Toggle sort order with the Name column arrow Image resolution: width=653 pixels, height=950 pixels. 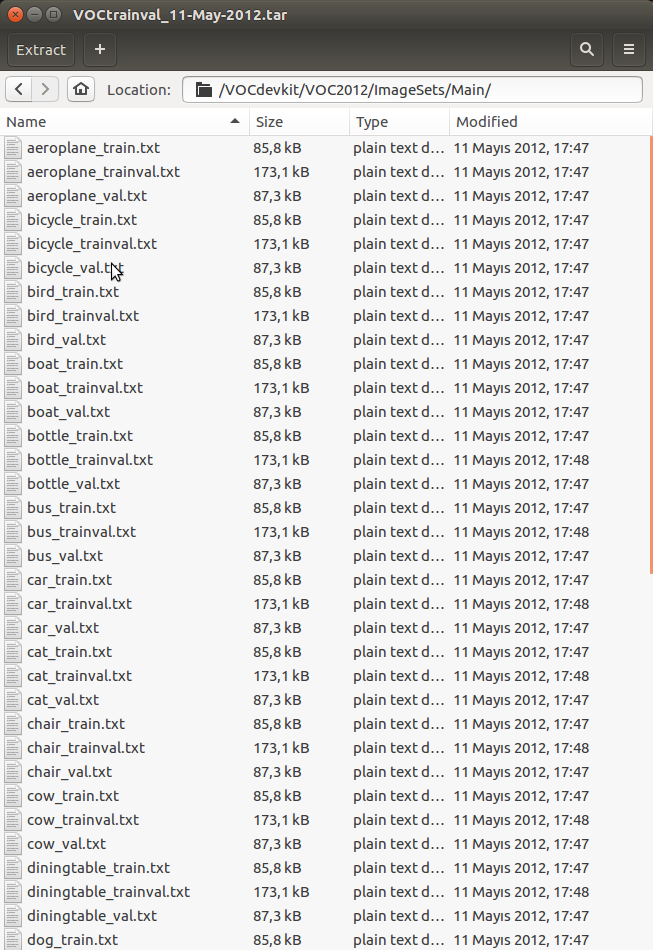point(235,121)
